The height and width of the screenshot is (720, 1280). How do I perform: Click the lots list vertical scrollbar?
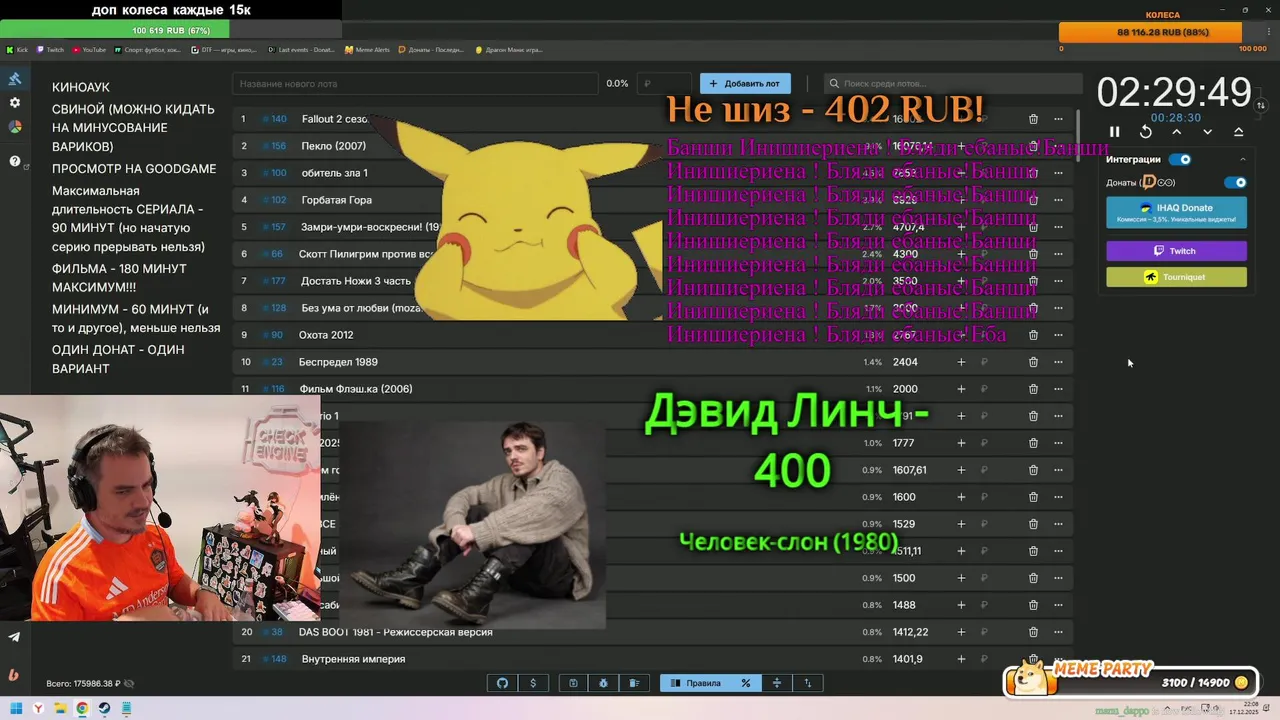click(1078, 135)
